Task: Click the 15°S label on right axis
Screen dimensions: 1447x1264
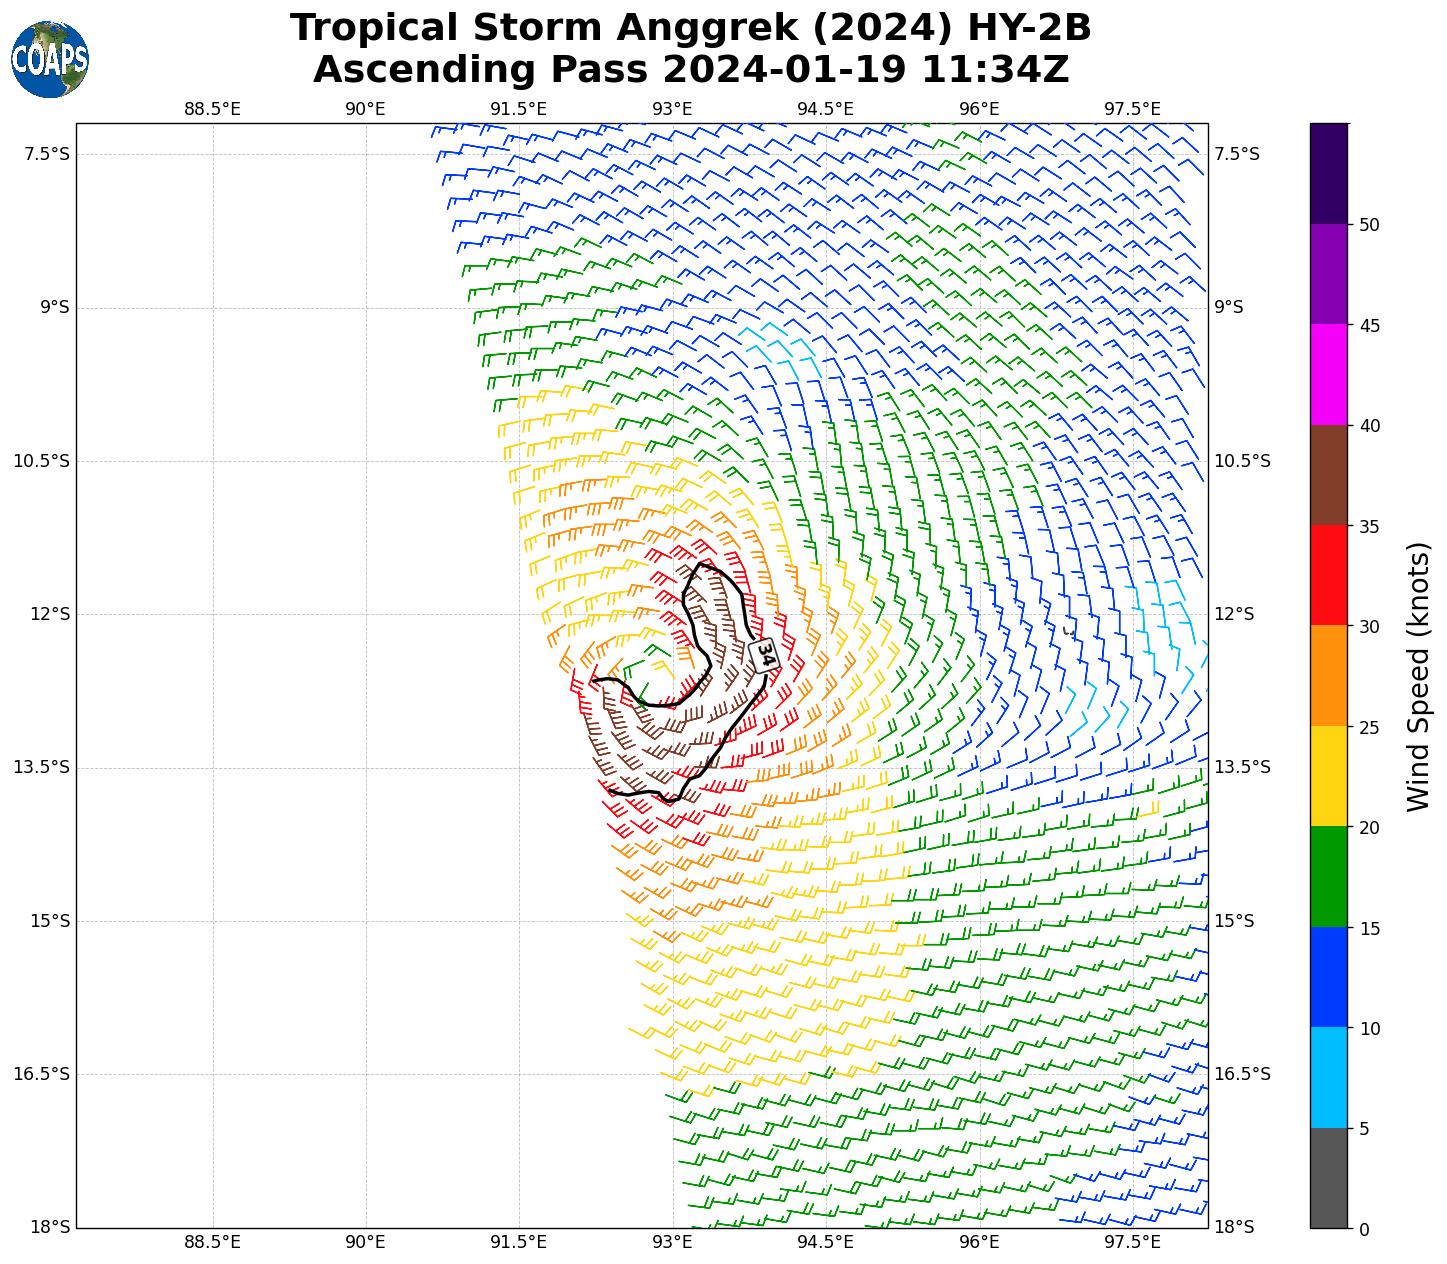Action: (1233, 921)
